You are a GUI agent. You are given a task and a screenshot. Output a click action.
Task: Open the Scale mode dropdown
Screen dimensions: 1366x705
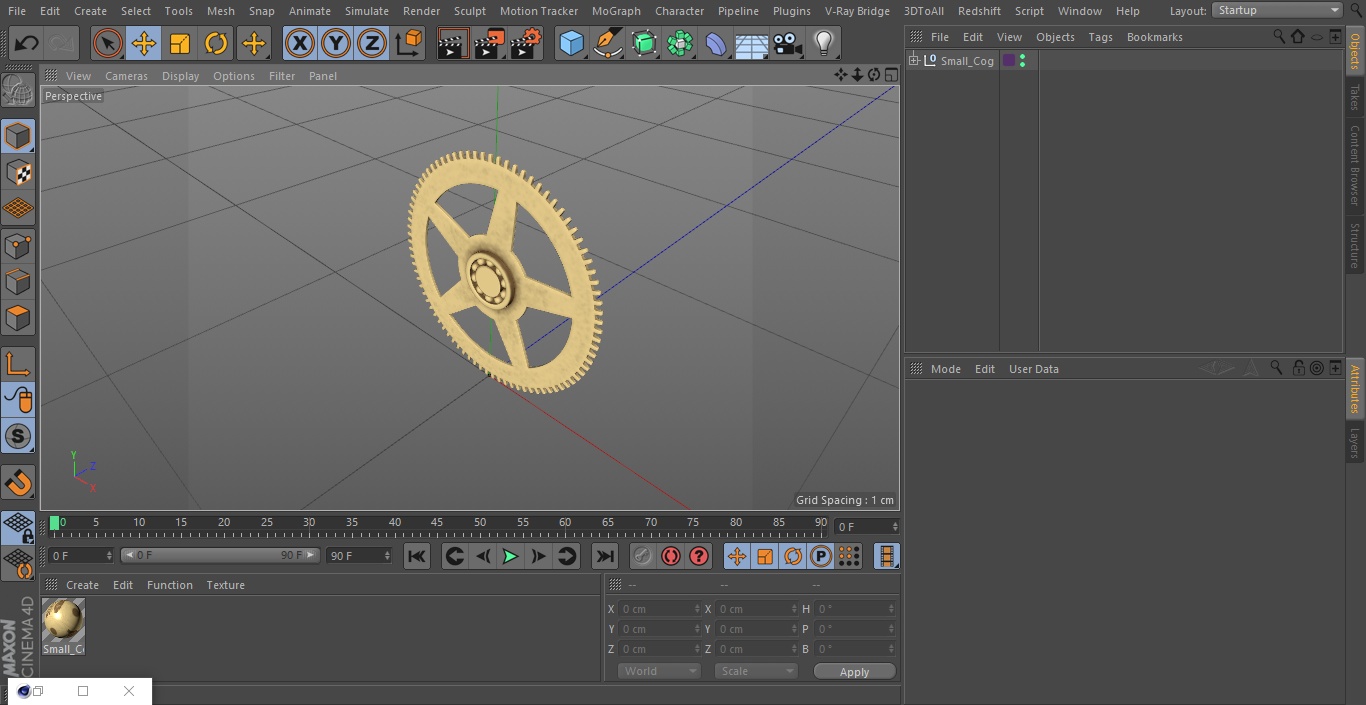pos(756,671)
